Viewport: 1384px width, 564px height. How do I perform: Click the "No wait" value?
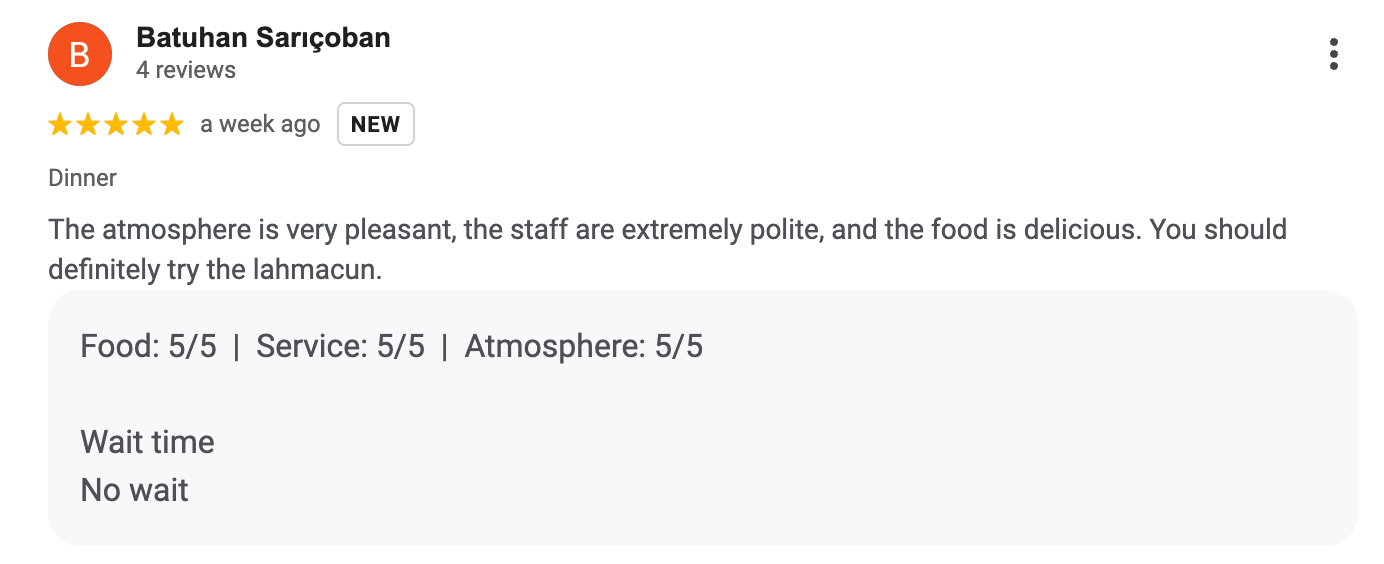(134, 490)
